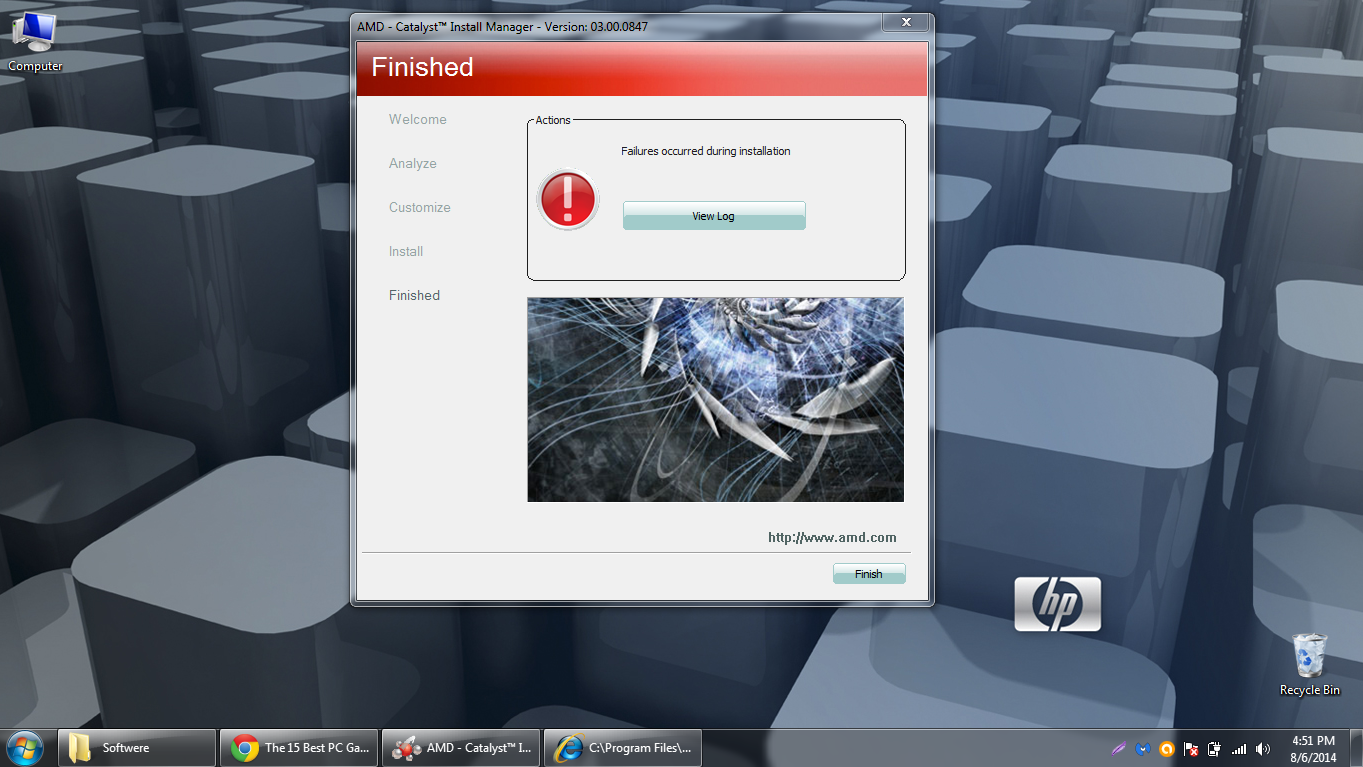Select the Analyze step in the sidebar
Screen dimensions: 1363x767
(x=413, y=164)
